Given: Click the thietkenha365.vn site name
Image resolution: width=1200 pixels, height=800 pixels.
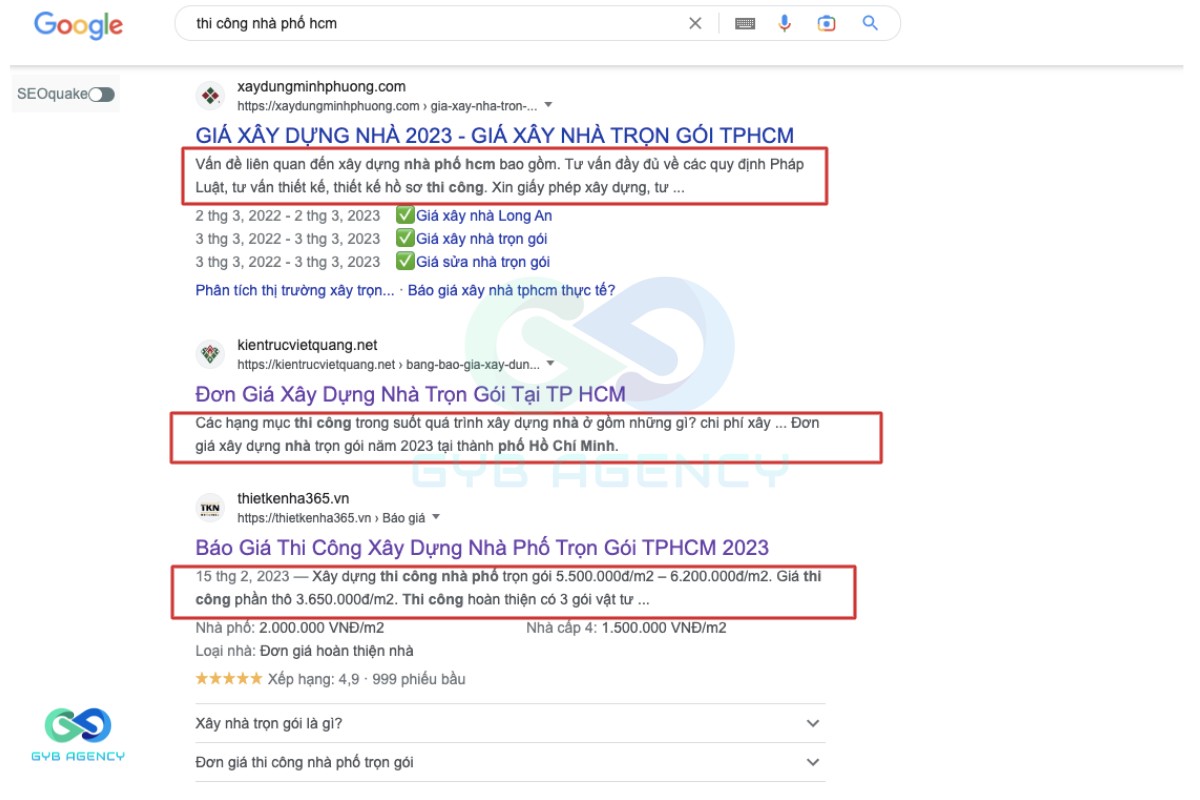Looking at the screenshot, I should [x=293, y=498].
